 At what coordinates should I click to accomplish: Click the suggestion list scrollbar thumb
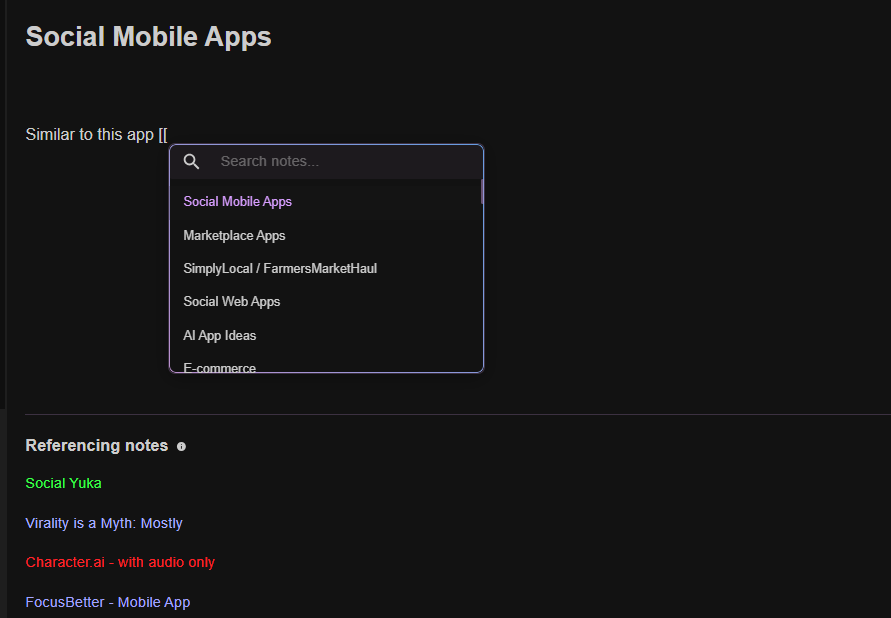pyautogui.click(x=482, y=192)
